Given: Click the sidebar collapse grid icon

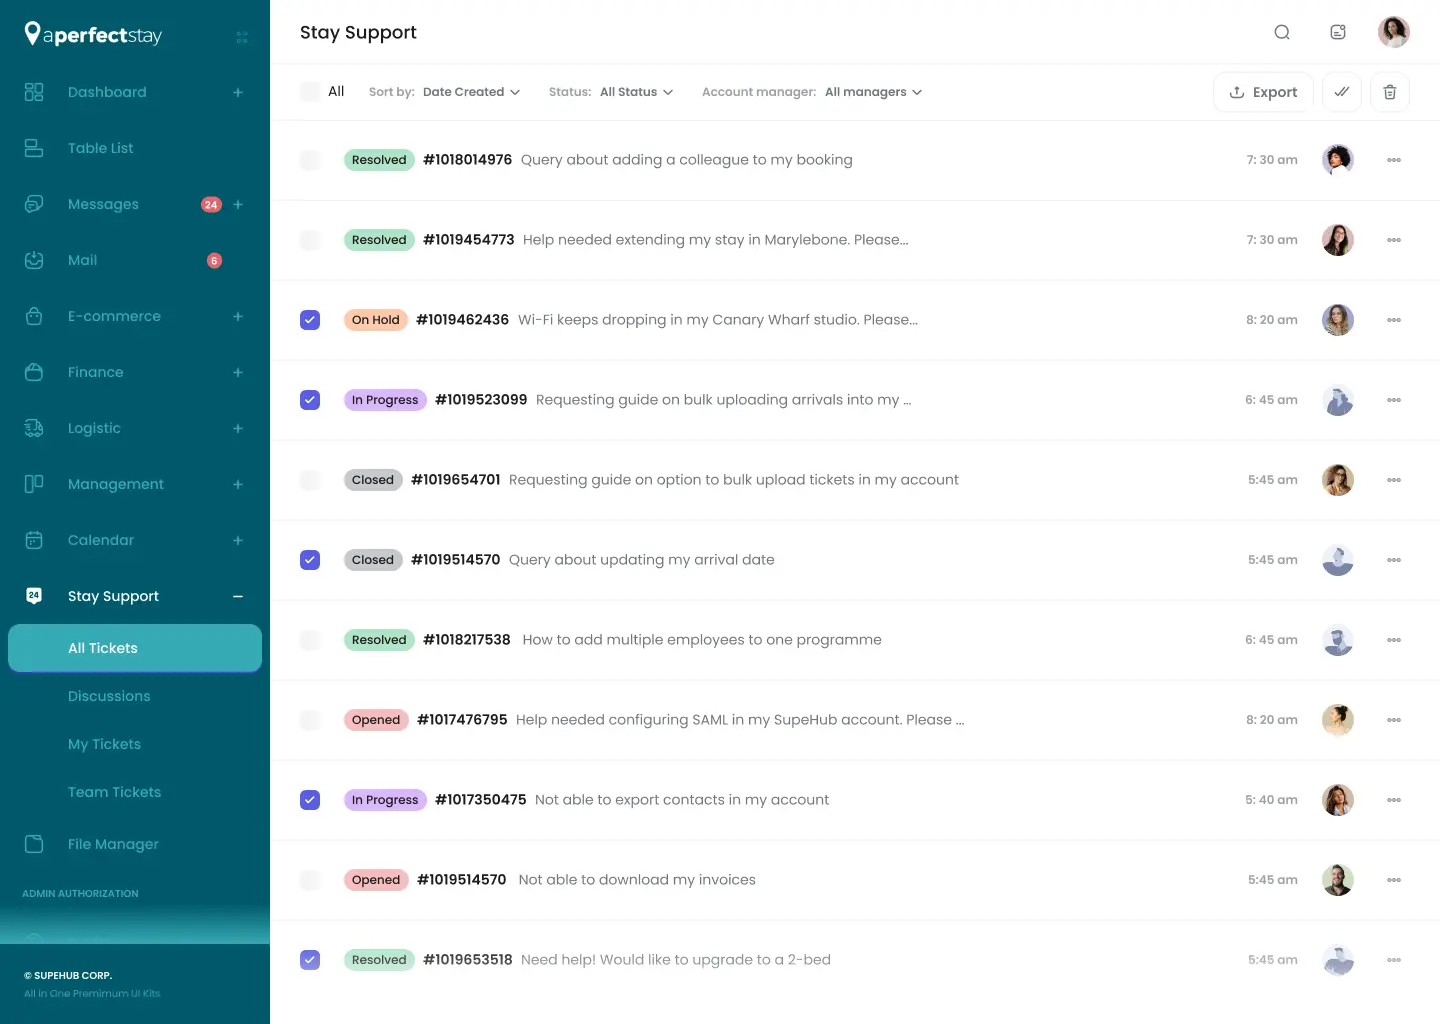Looking at the screenshot, I should tap(242, 37).
